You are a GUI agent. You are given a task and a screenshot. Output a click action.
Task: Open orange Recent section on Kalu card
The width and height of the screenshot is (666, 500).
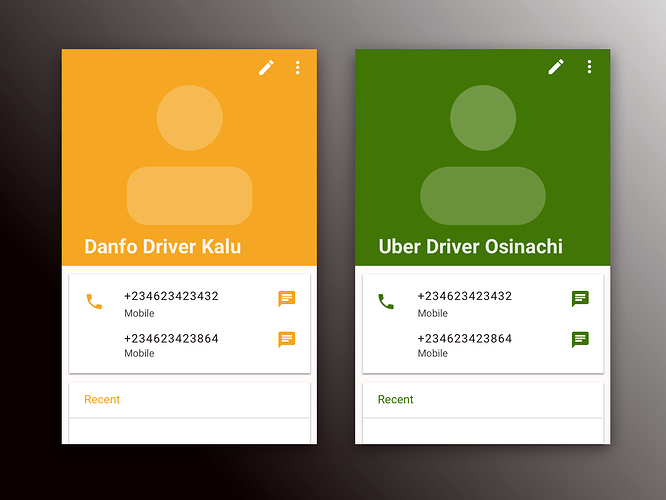(102, 399)
